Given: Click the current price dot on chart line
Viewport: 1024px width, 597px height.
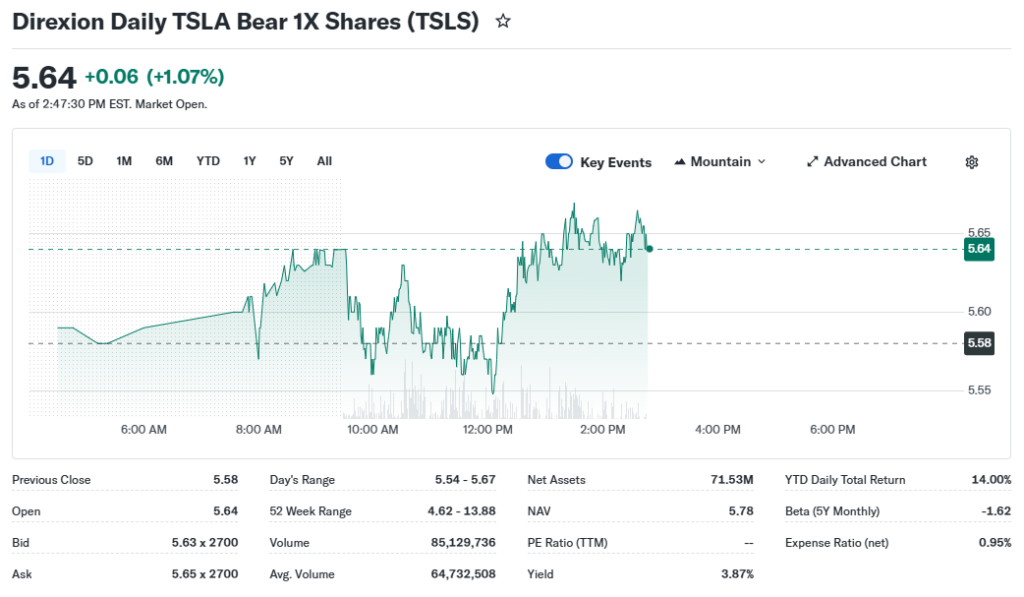Looking at the screenshot, I should pos(649,248).
